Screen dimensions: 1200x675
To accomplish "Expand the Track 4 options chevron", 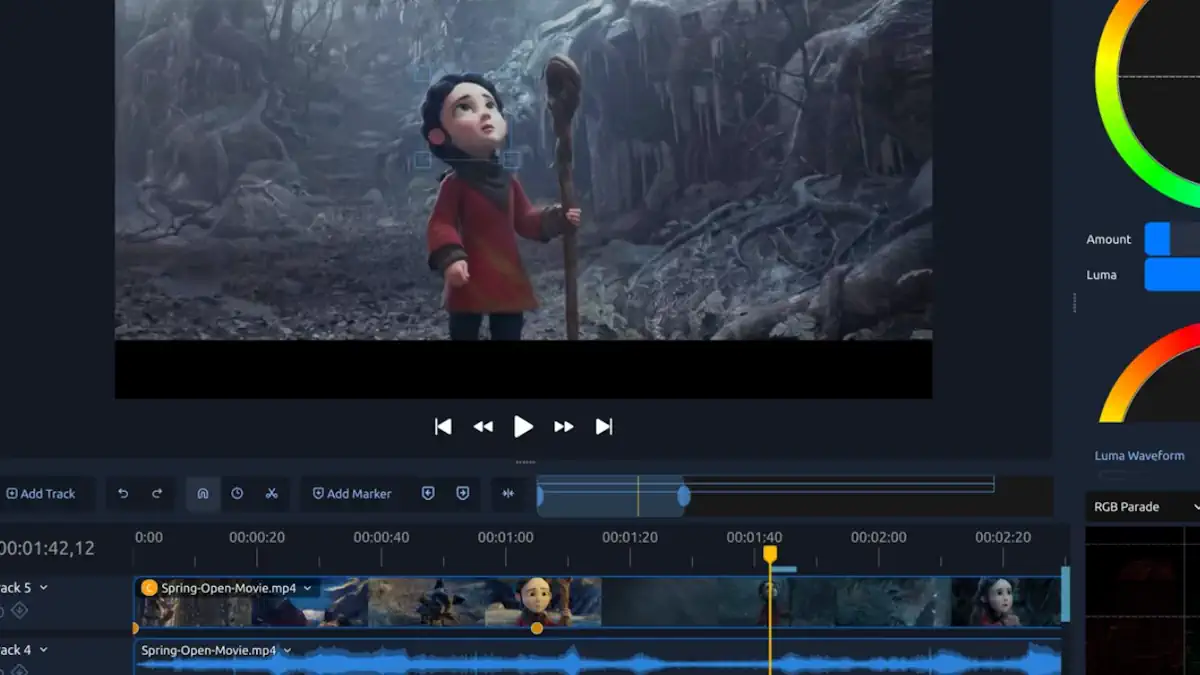I will (x=43, y=650).
